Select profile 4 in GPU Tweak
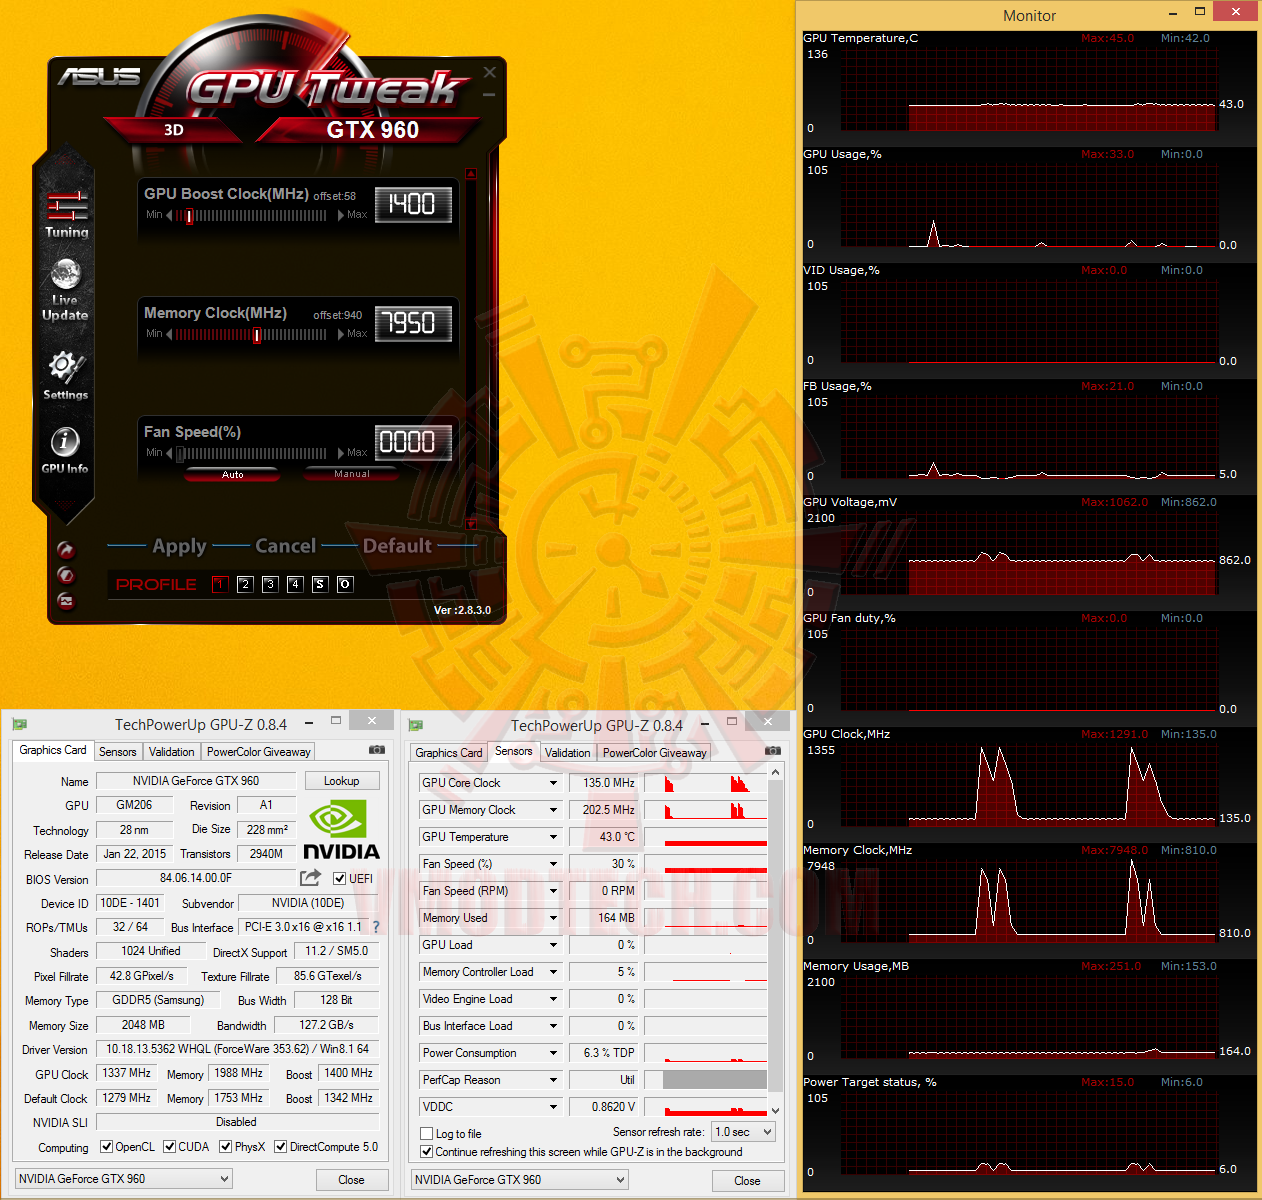Screen dimensions: 1262x1200 pyautogui.click(x=295, y=584)
